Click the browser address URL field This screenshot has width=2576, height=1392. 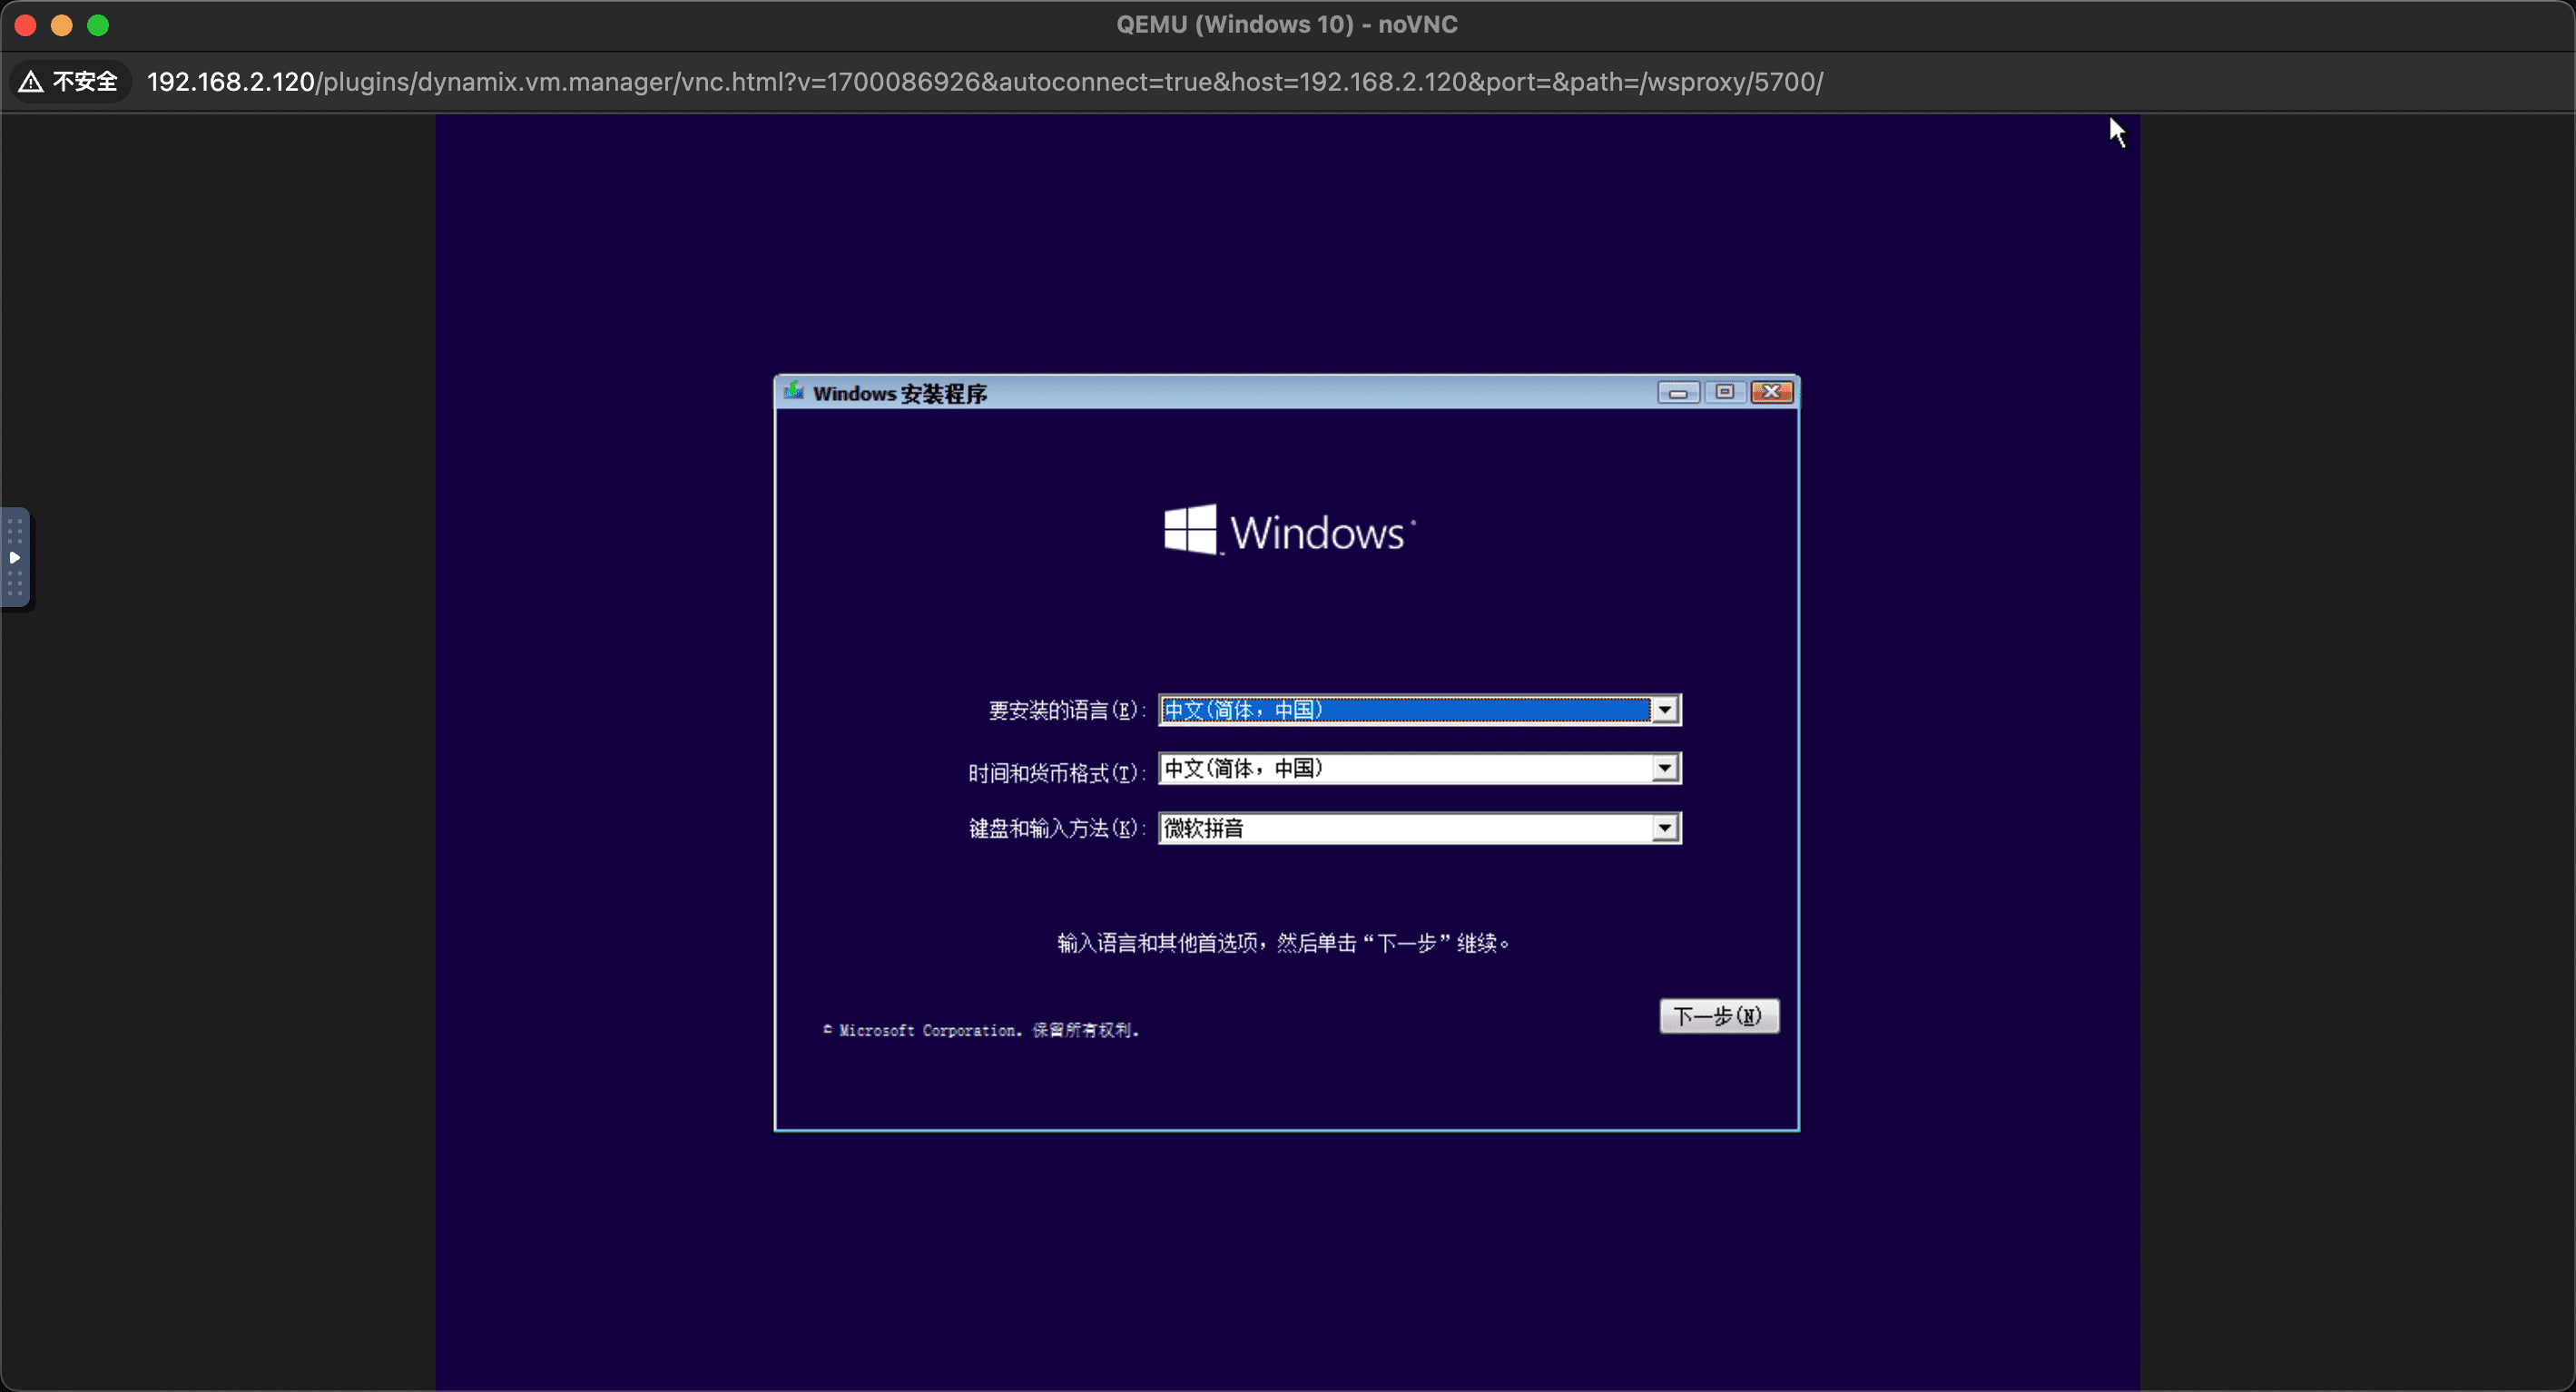(x=985, y=82)
